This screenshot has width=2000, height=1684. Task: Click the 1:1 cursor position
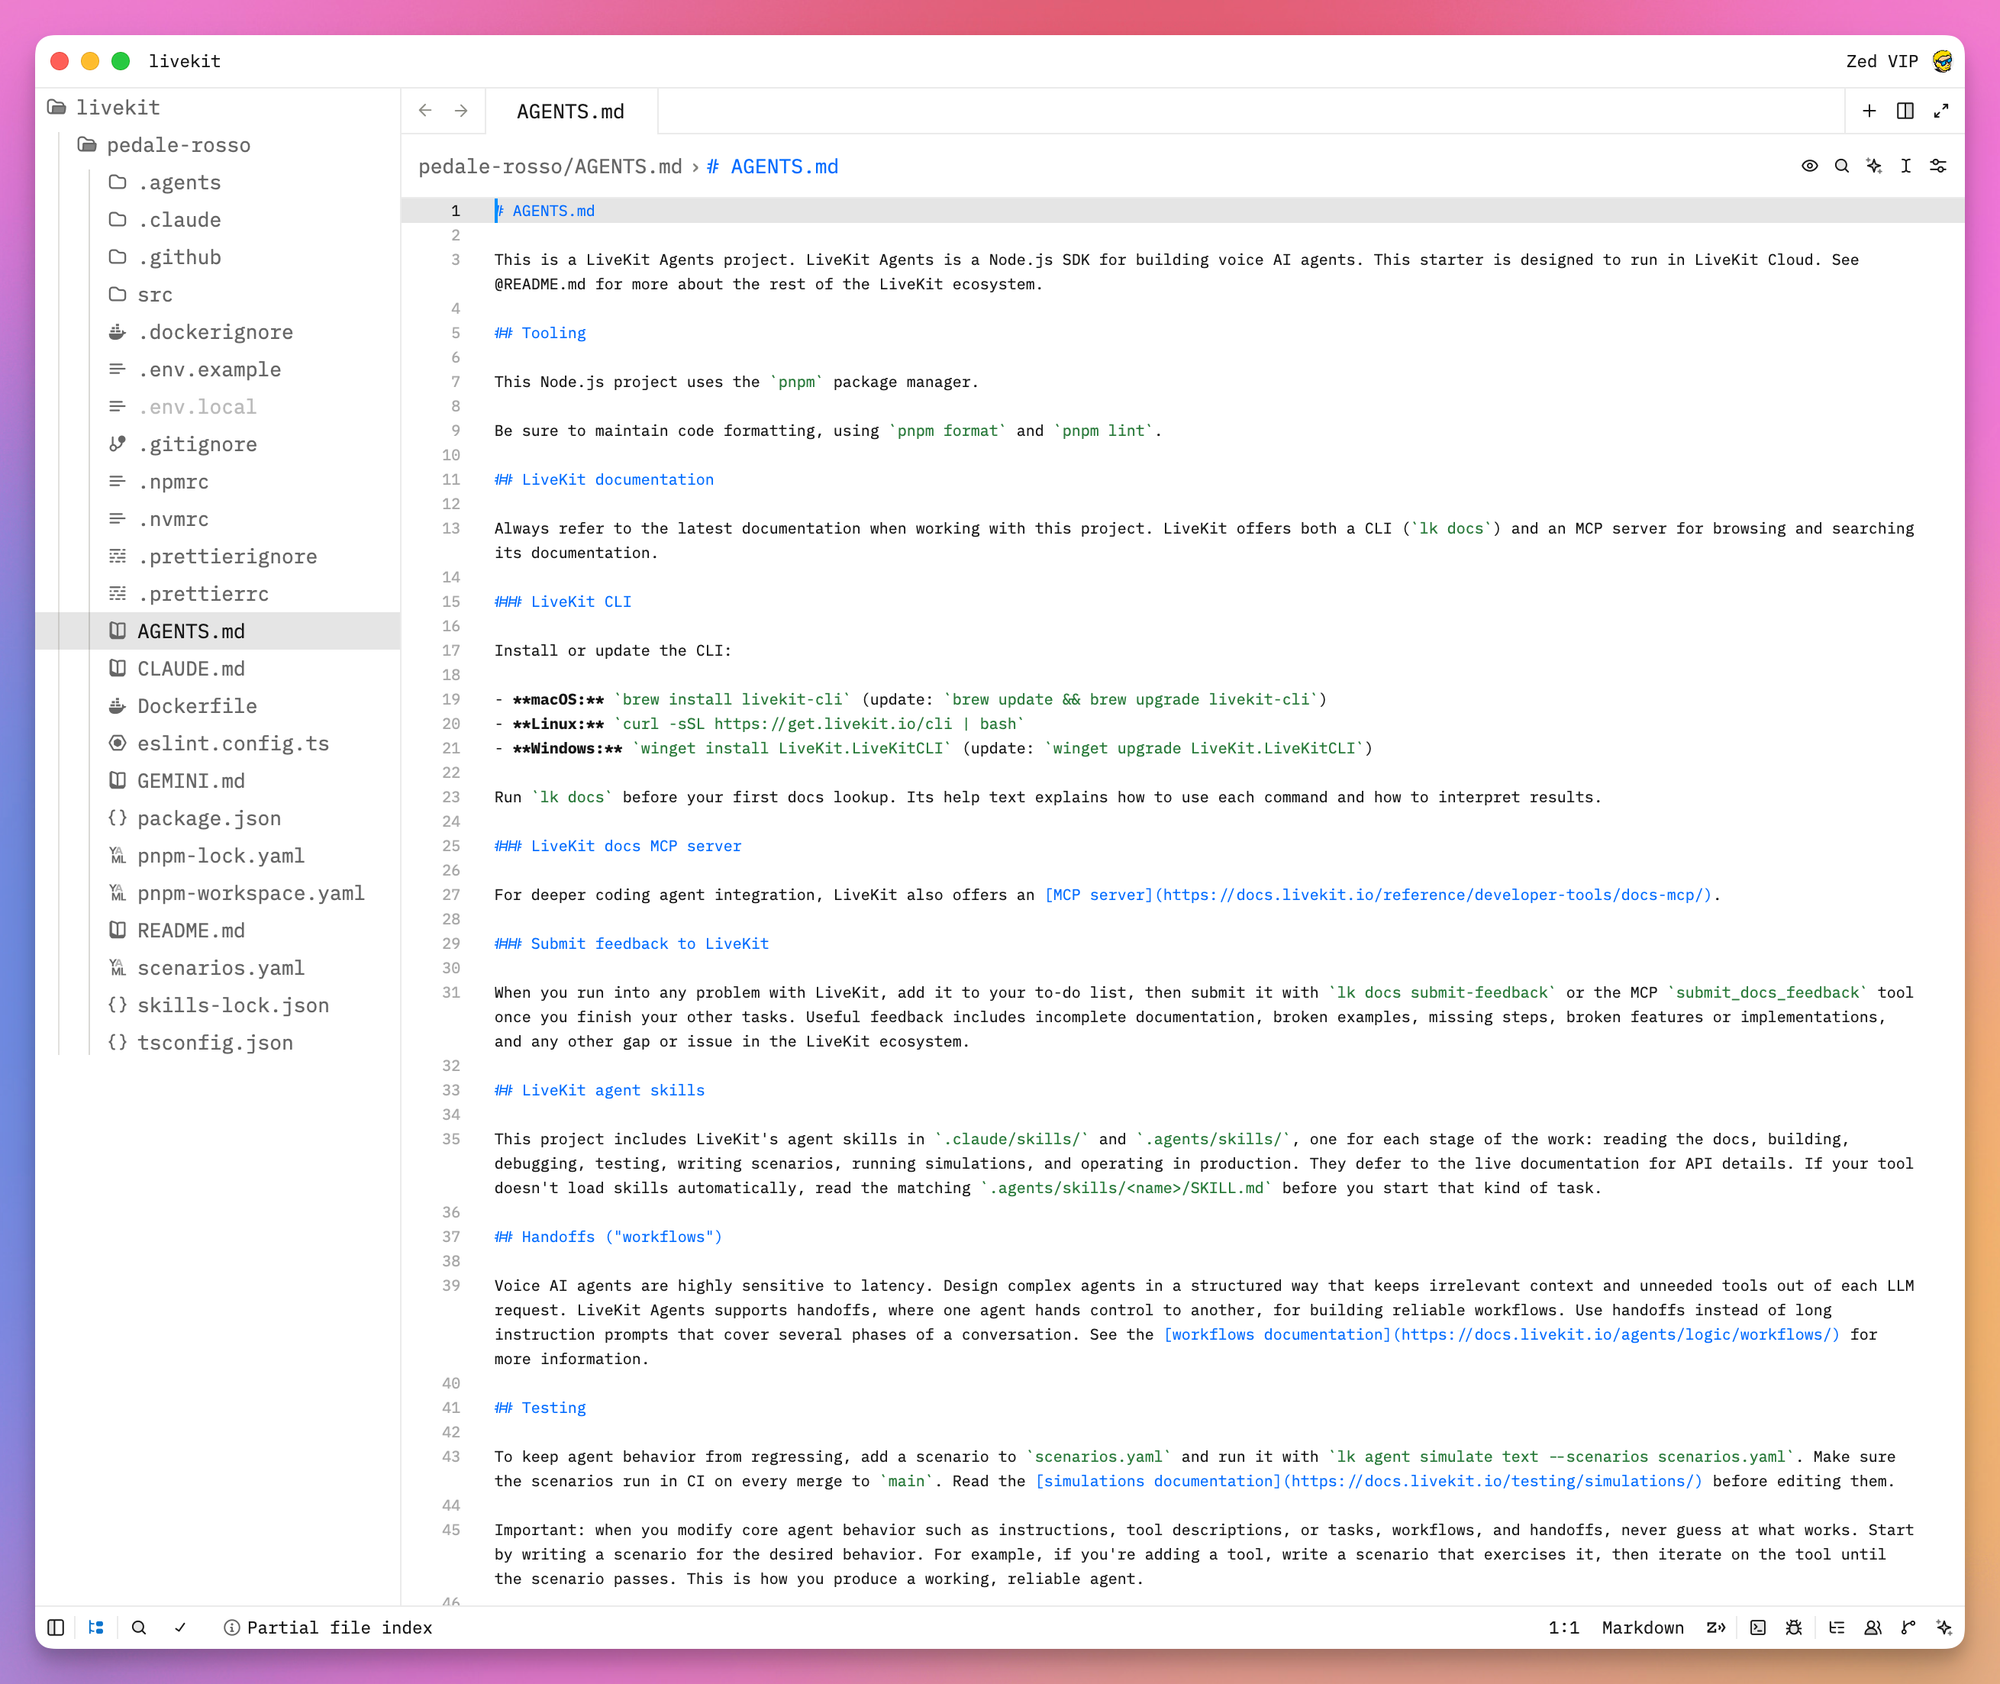[x=1563, y=1627]
